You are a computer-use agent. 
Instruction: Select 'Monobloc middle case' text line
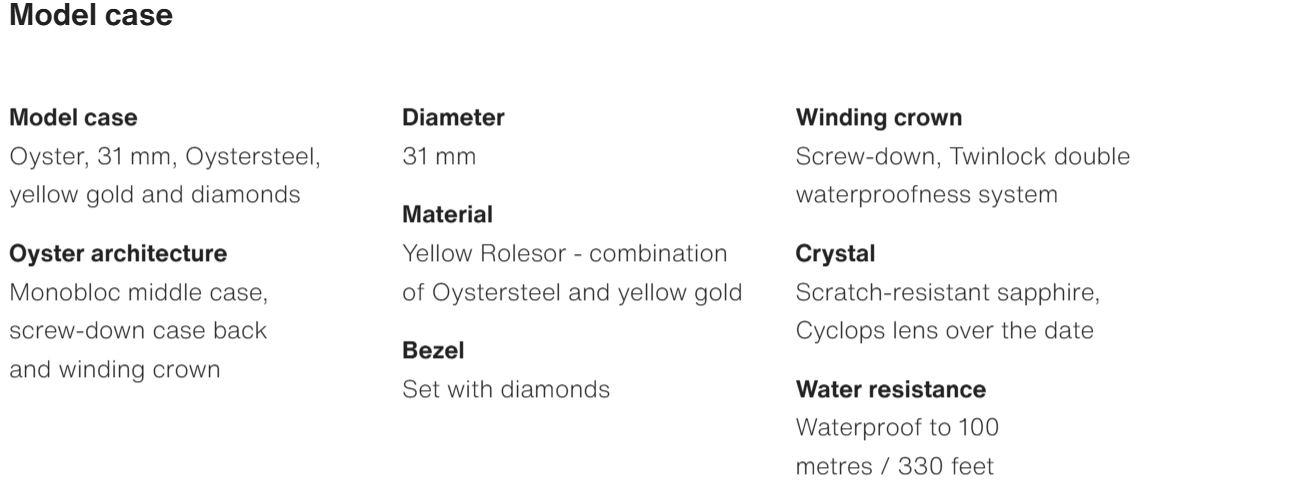[138, 293]
